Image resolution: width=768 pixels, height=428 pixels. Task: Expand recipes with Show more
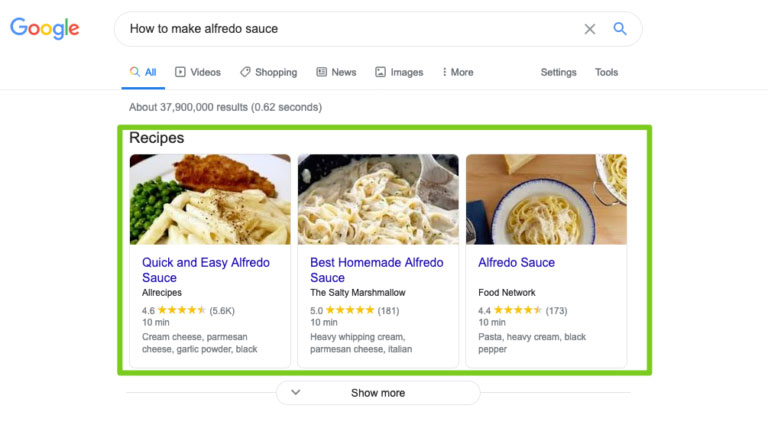pos(378,393)
